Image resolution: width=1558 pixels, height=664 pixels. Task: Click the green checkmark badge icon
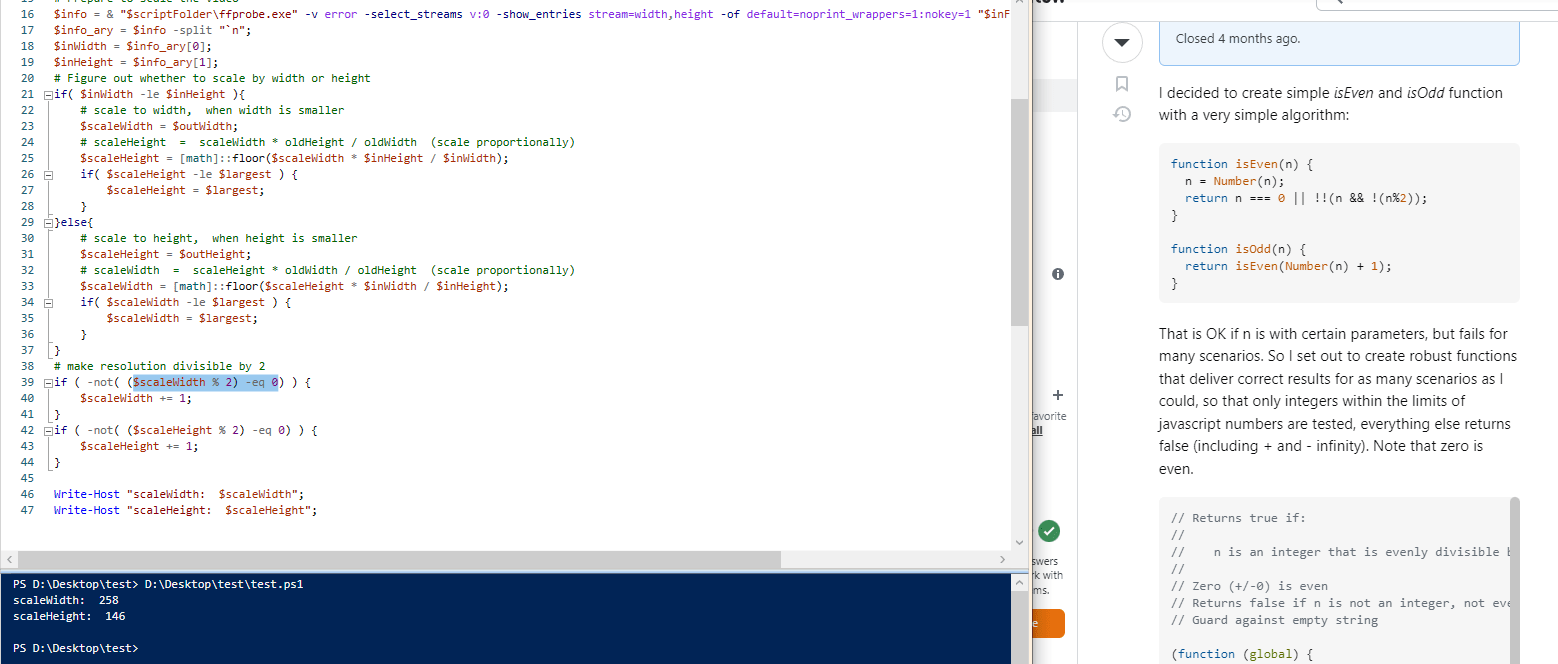1050,531
